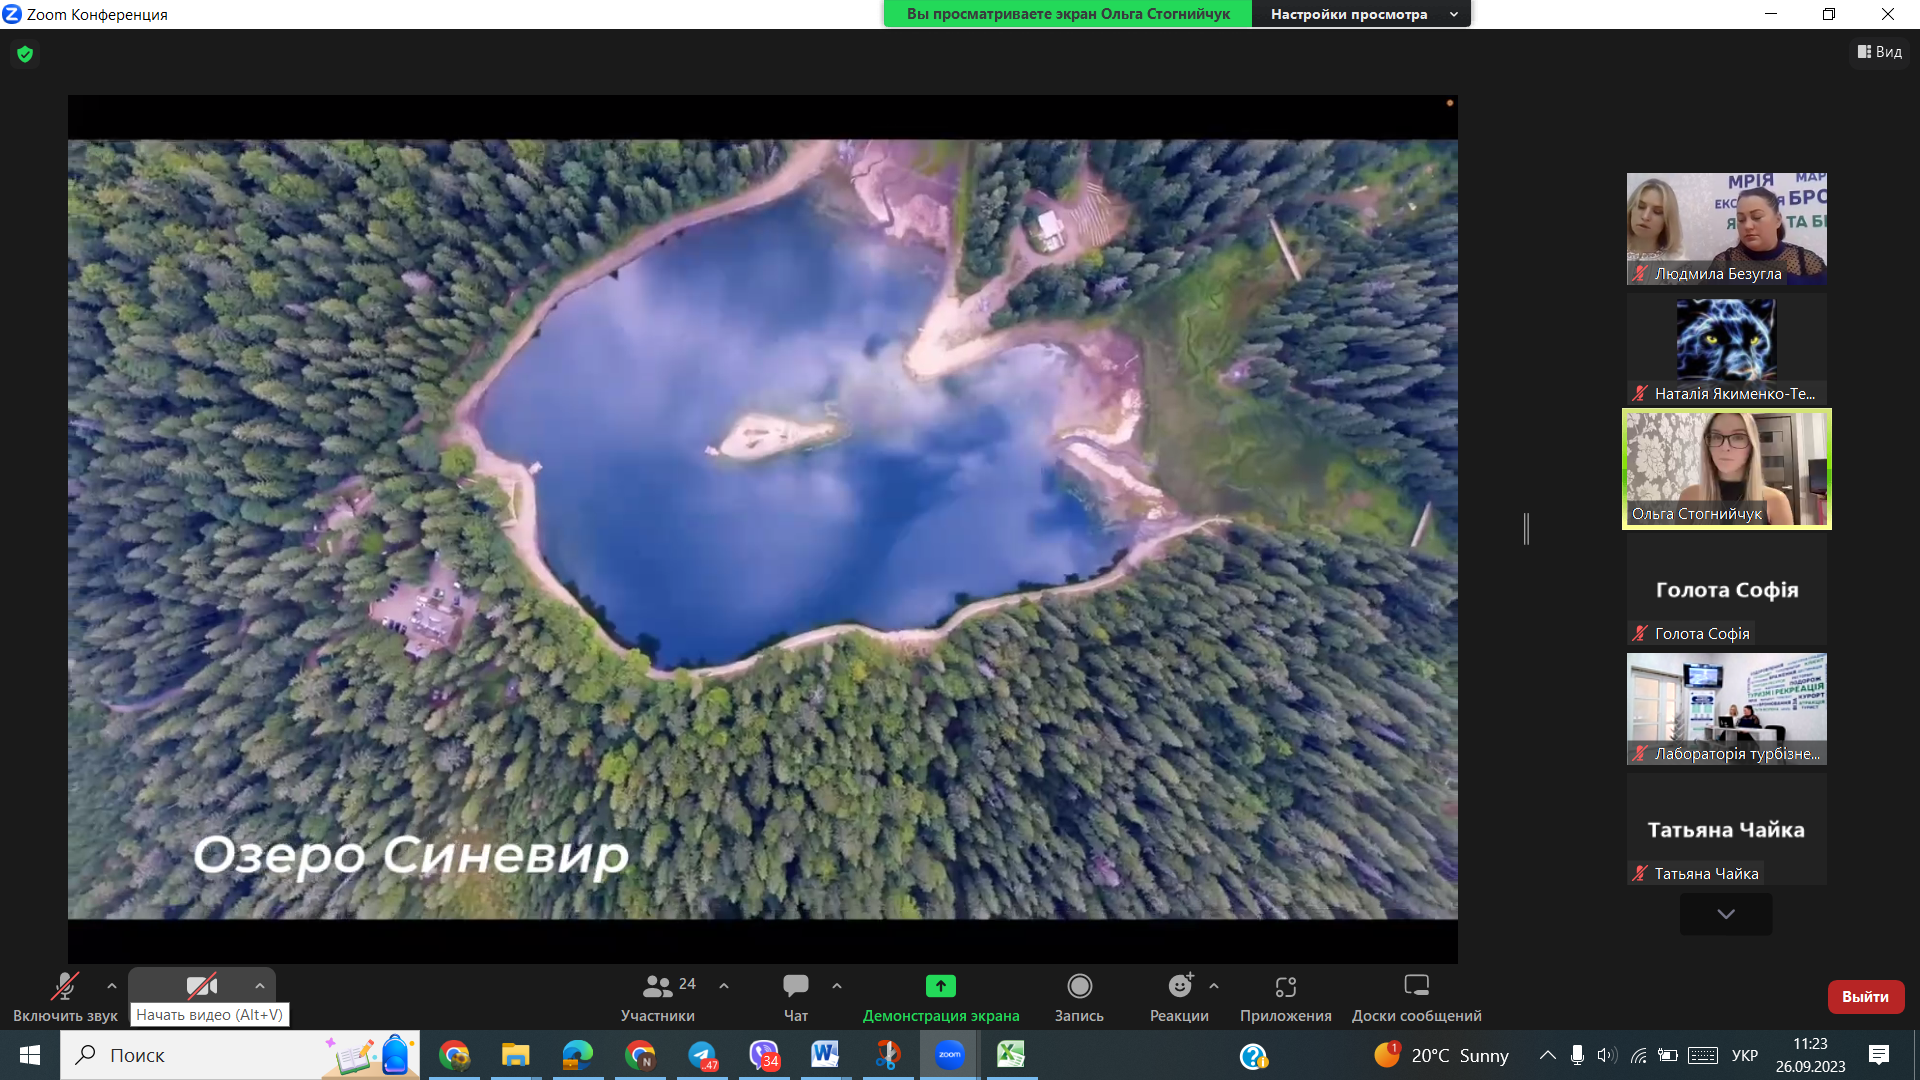Open Доски сообщений whiteboards icon
This screenshot has height=1080, width=1920.
pyautogui.click(x=1416, y=987)
